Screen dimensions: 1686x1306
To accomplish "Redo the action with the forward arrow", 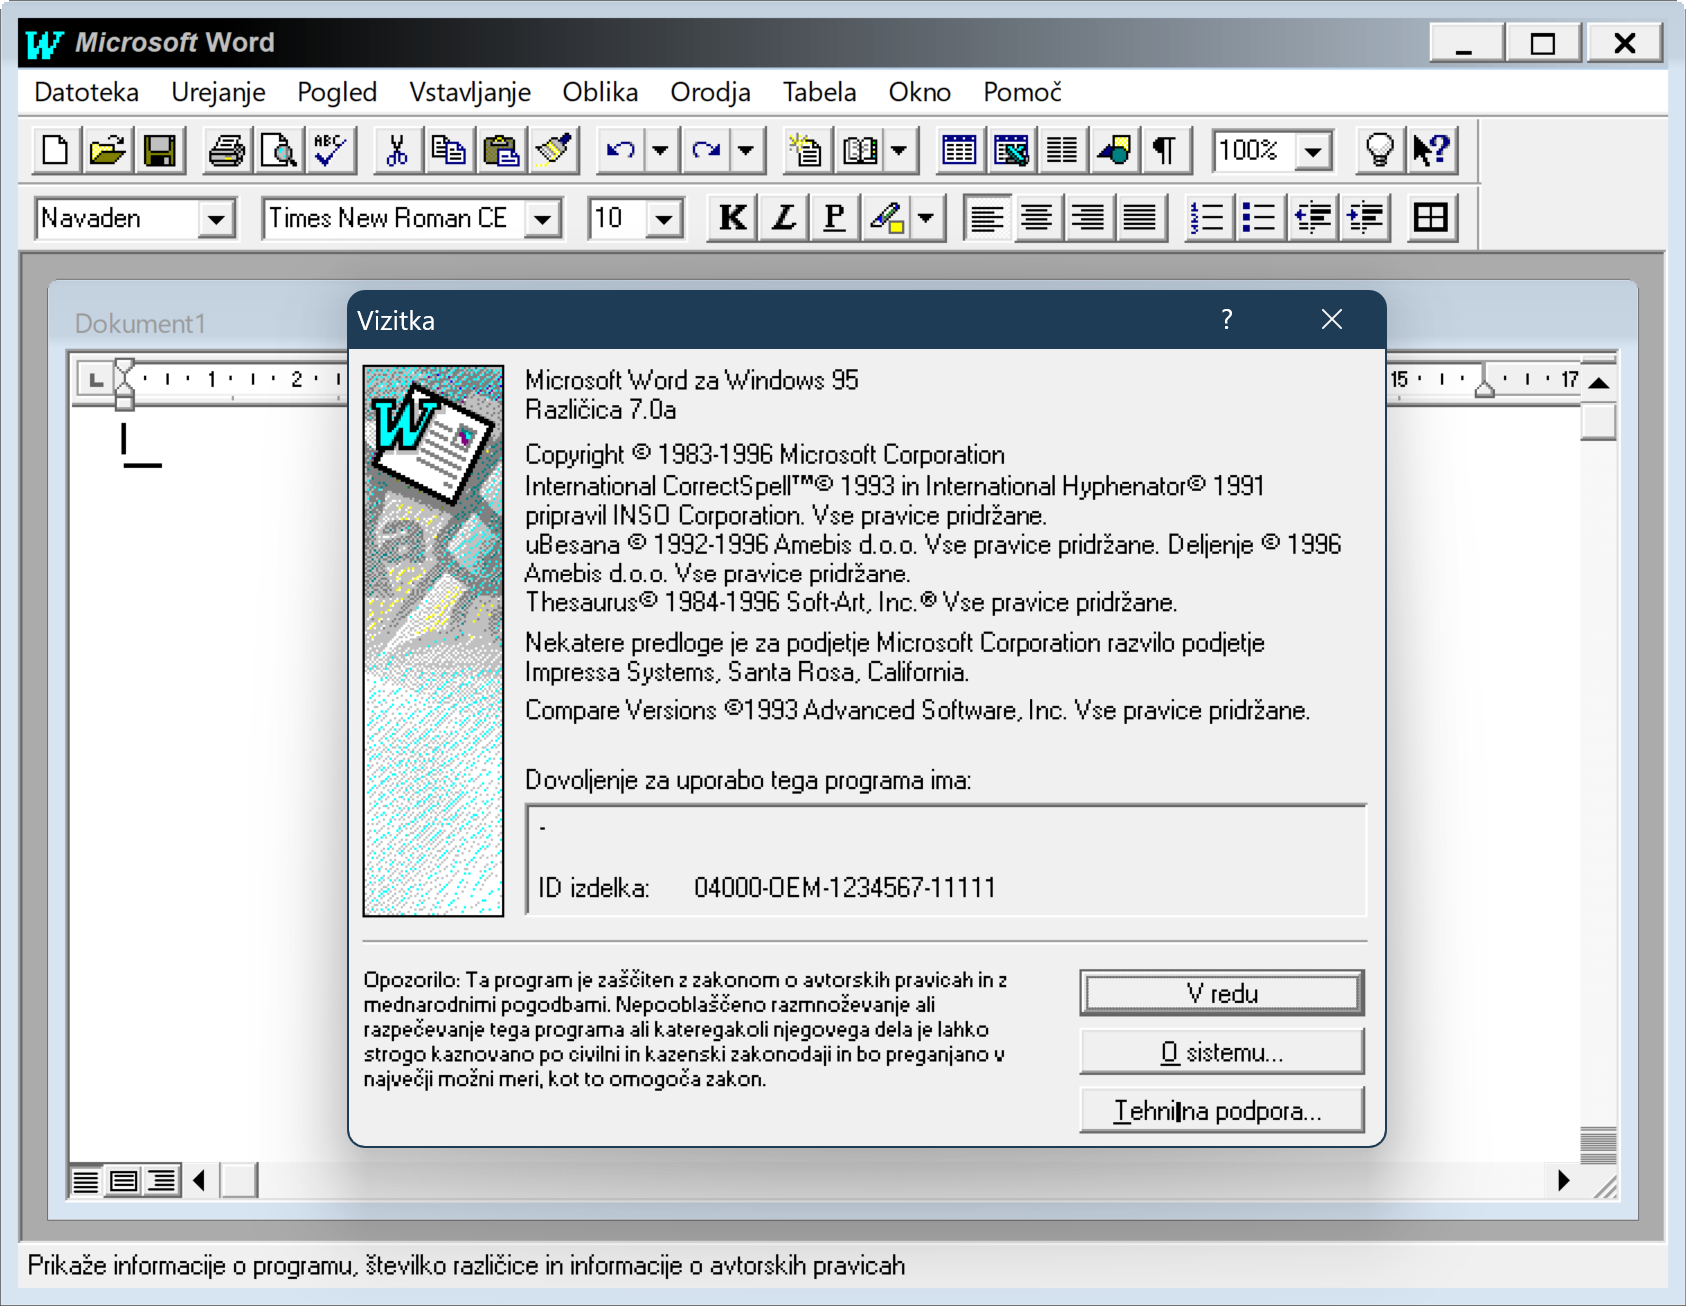I will [x=706, y=151].
